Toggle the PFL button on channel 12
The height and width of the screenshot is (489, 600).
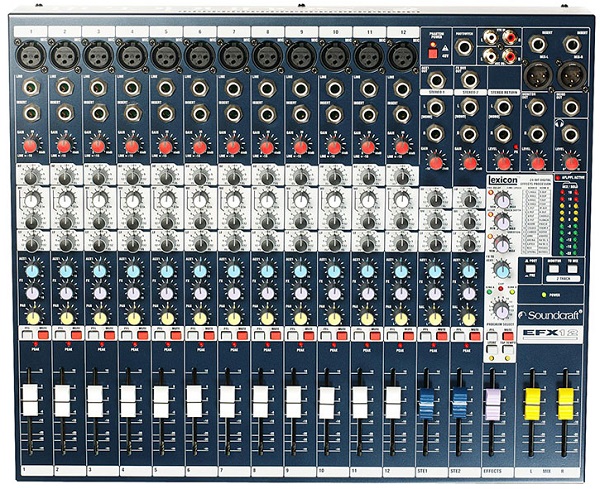(x=392, y=336)
